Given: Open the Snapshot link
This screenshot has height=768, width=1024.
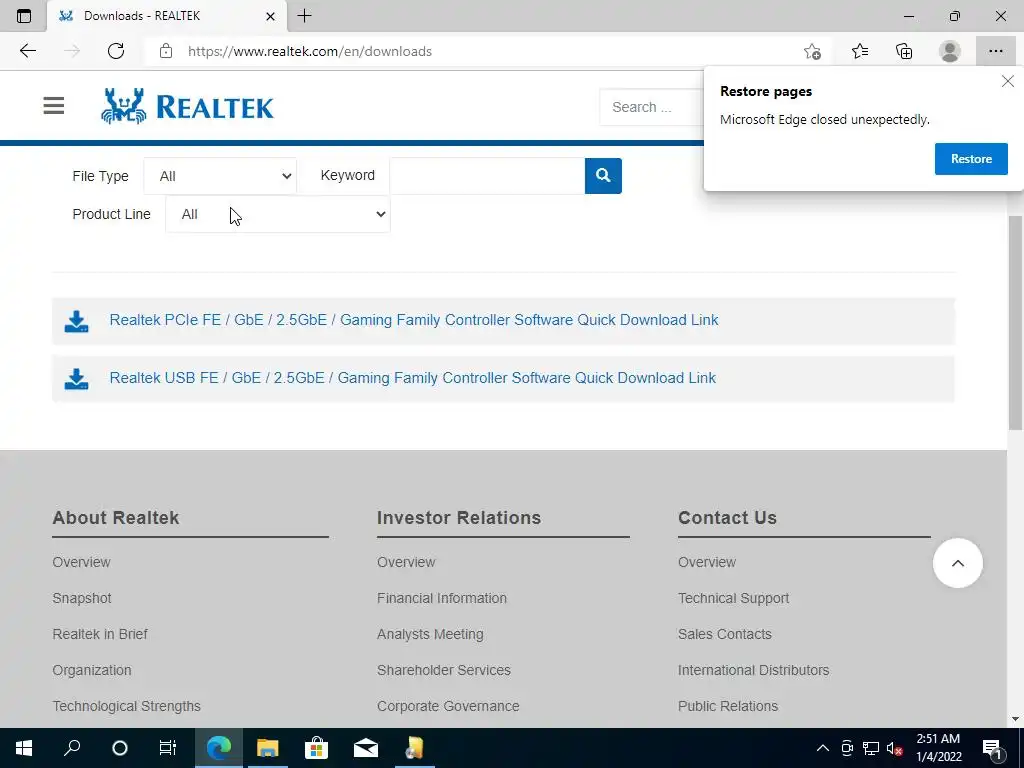Looking at the screenshot, I should [x=82, y=598].
